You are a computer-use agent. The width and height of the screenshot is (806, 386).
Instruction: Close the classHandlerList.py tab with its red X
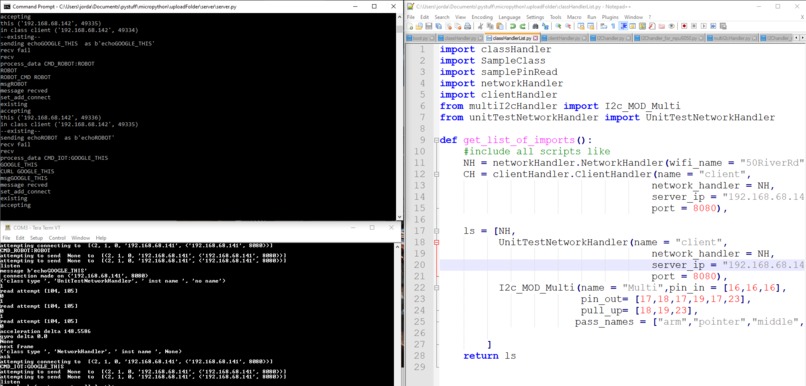tap(536, 38)
